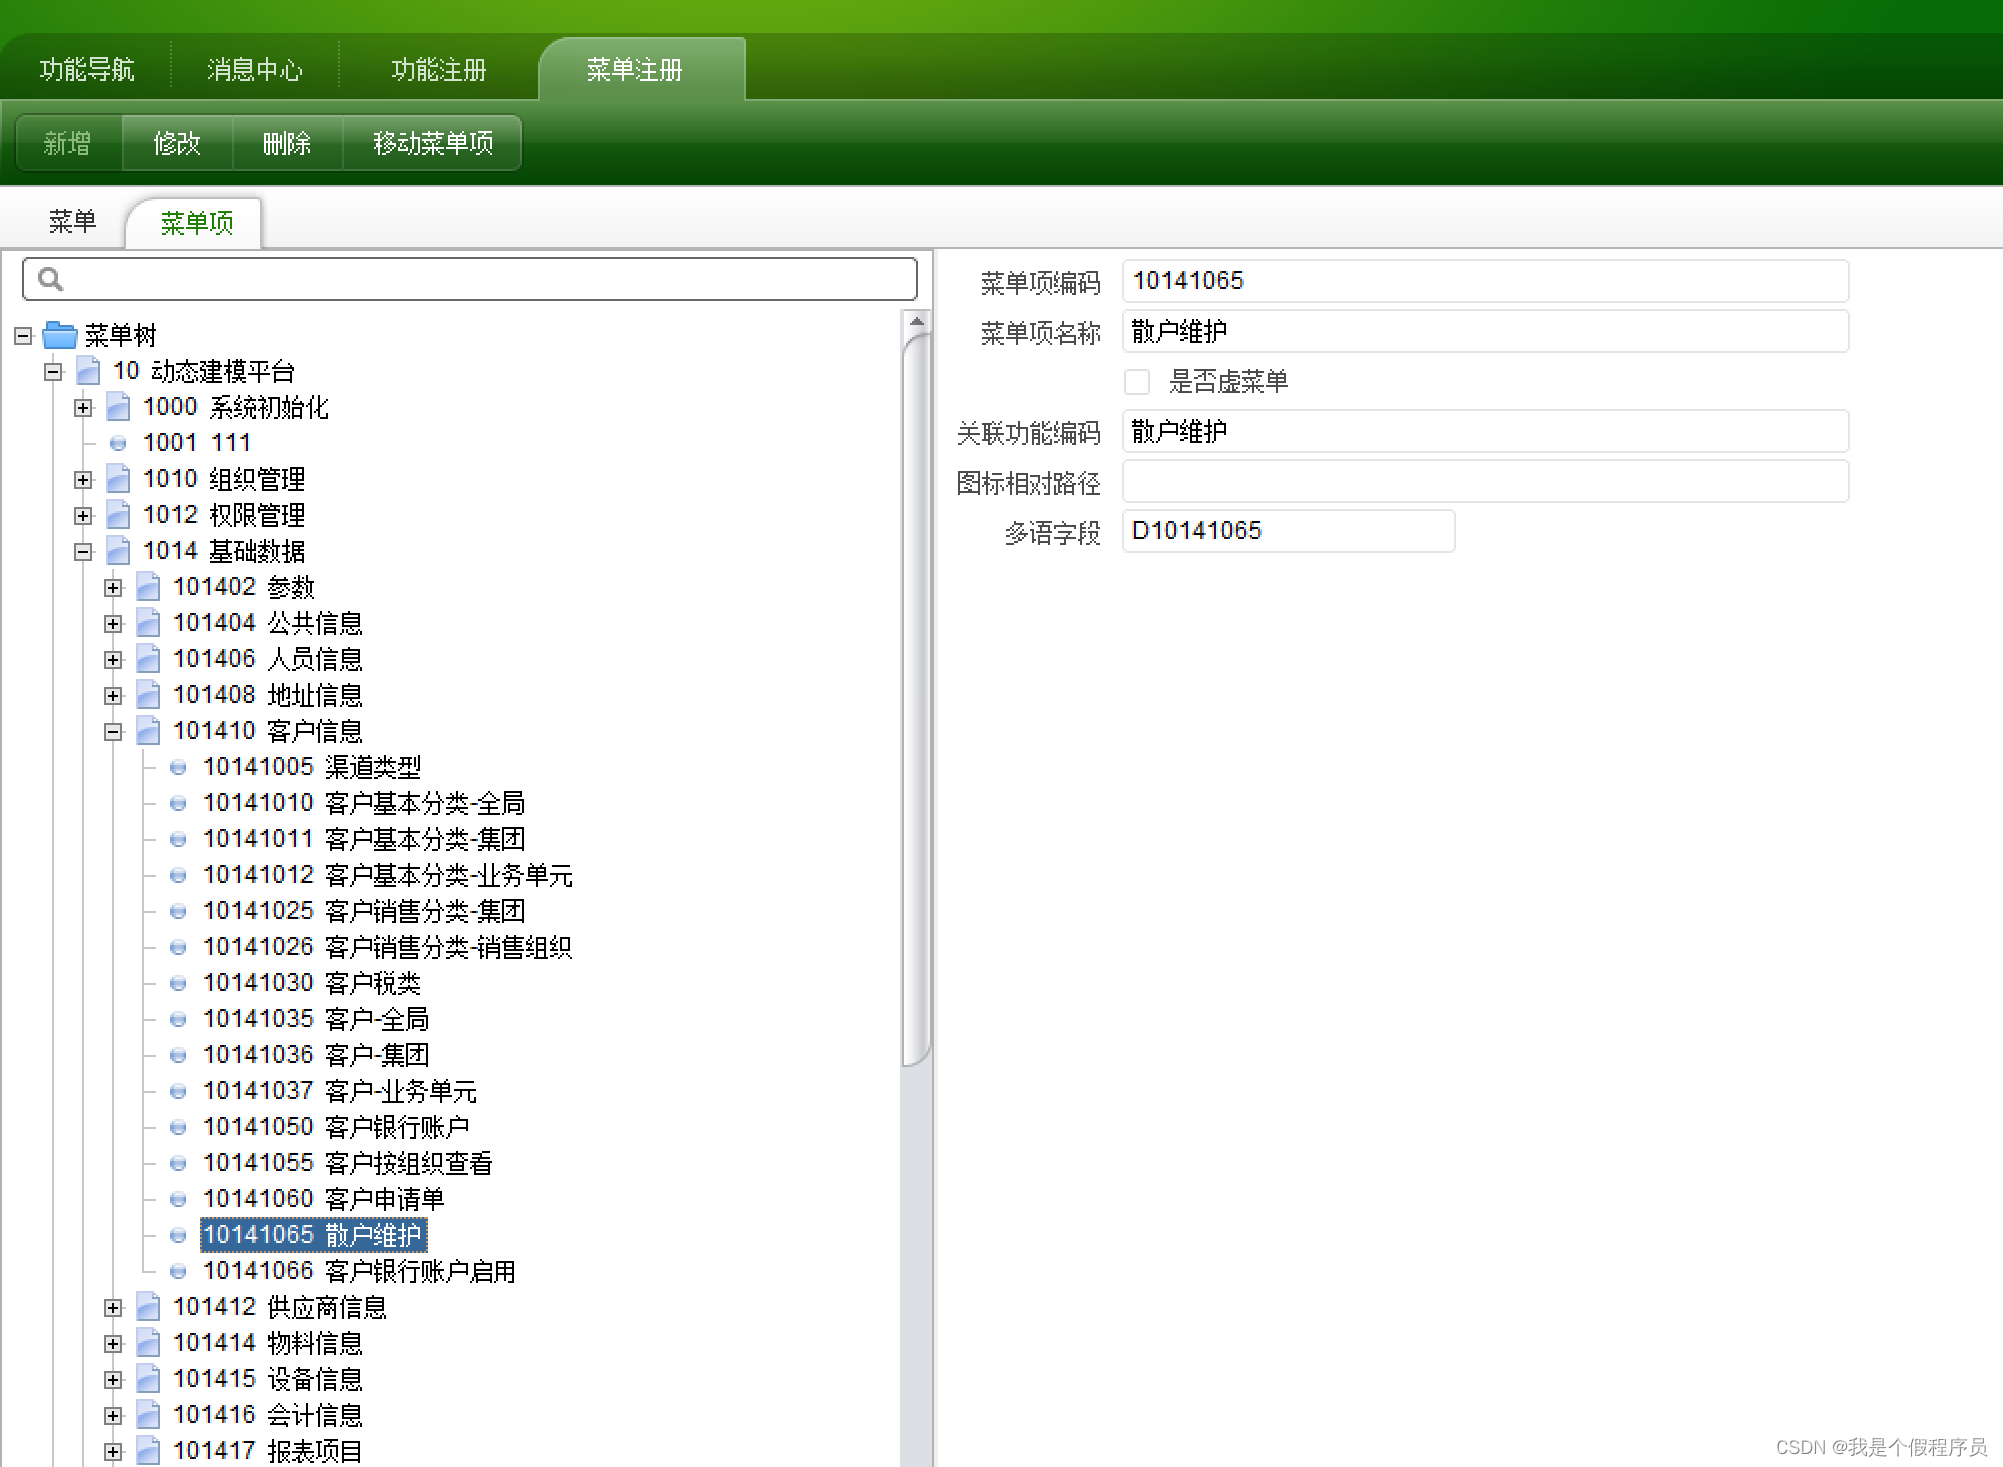2003x1467 pixels.
Task: Expand the 1010 组织管理 node
Action: (x=83, y=480)
